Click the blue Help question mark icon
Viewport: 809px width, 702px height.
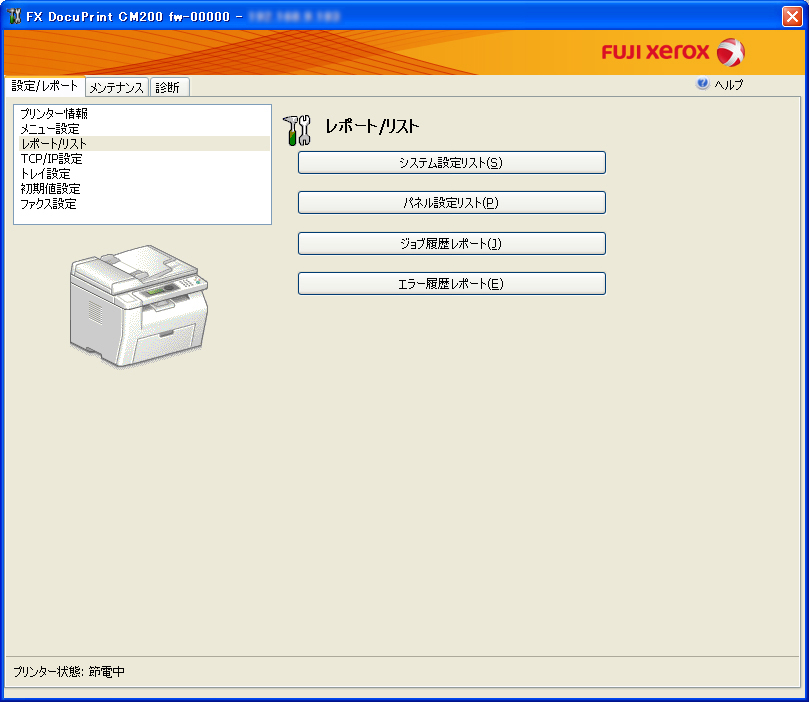click(x=702, y=85)
